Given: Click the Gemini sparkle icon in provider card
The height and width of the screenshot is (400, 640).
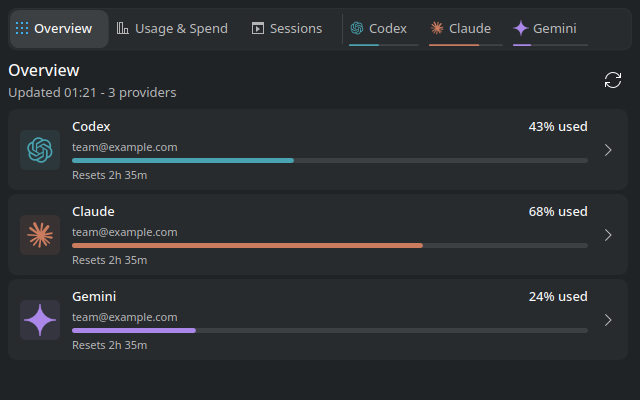Looking at the screenshot, I should [40, 320].
